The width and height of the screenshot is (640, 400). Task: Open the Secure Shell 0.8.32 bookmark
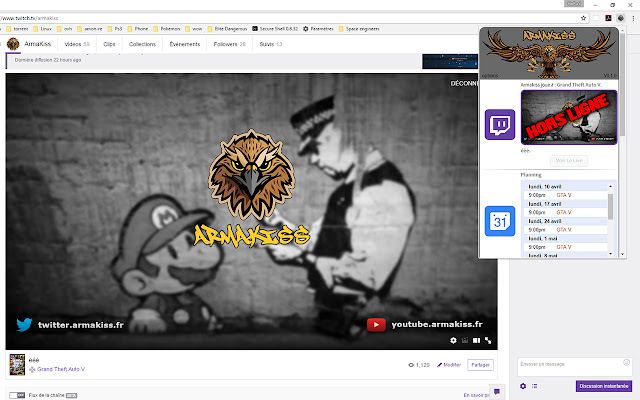point(275,29)
